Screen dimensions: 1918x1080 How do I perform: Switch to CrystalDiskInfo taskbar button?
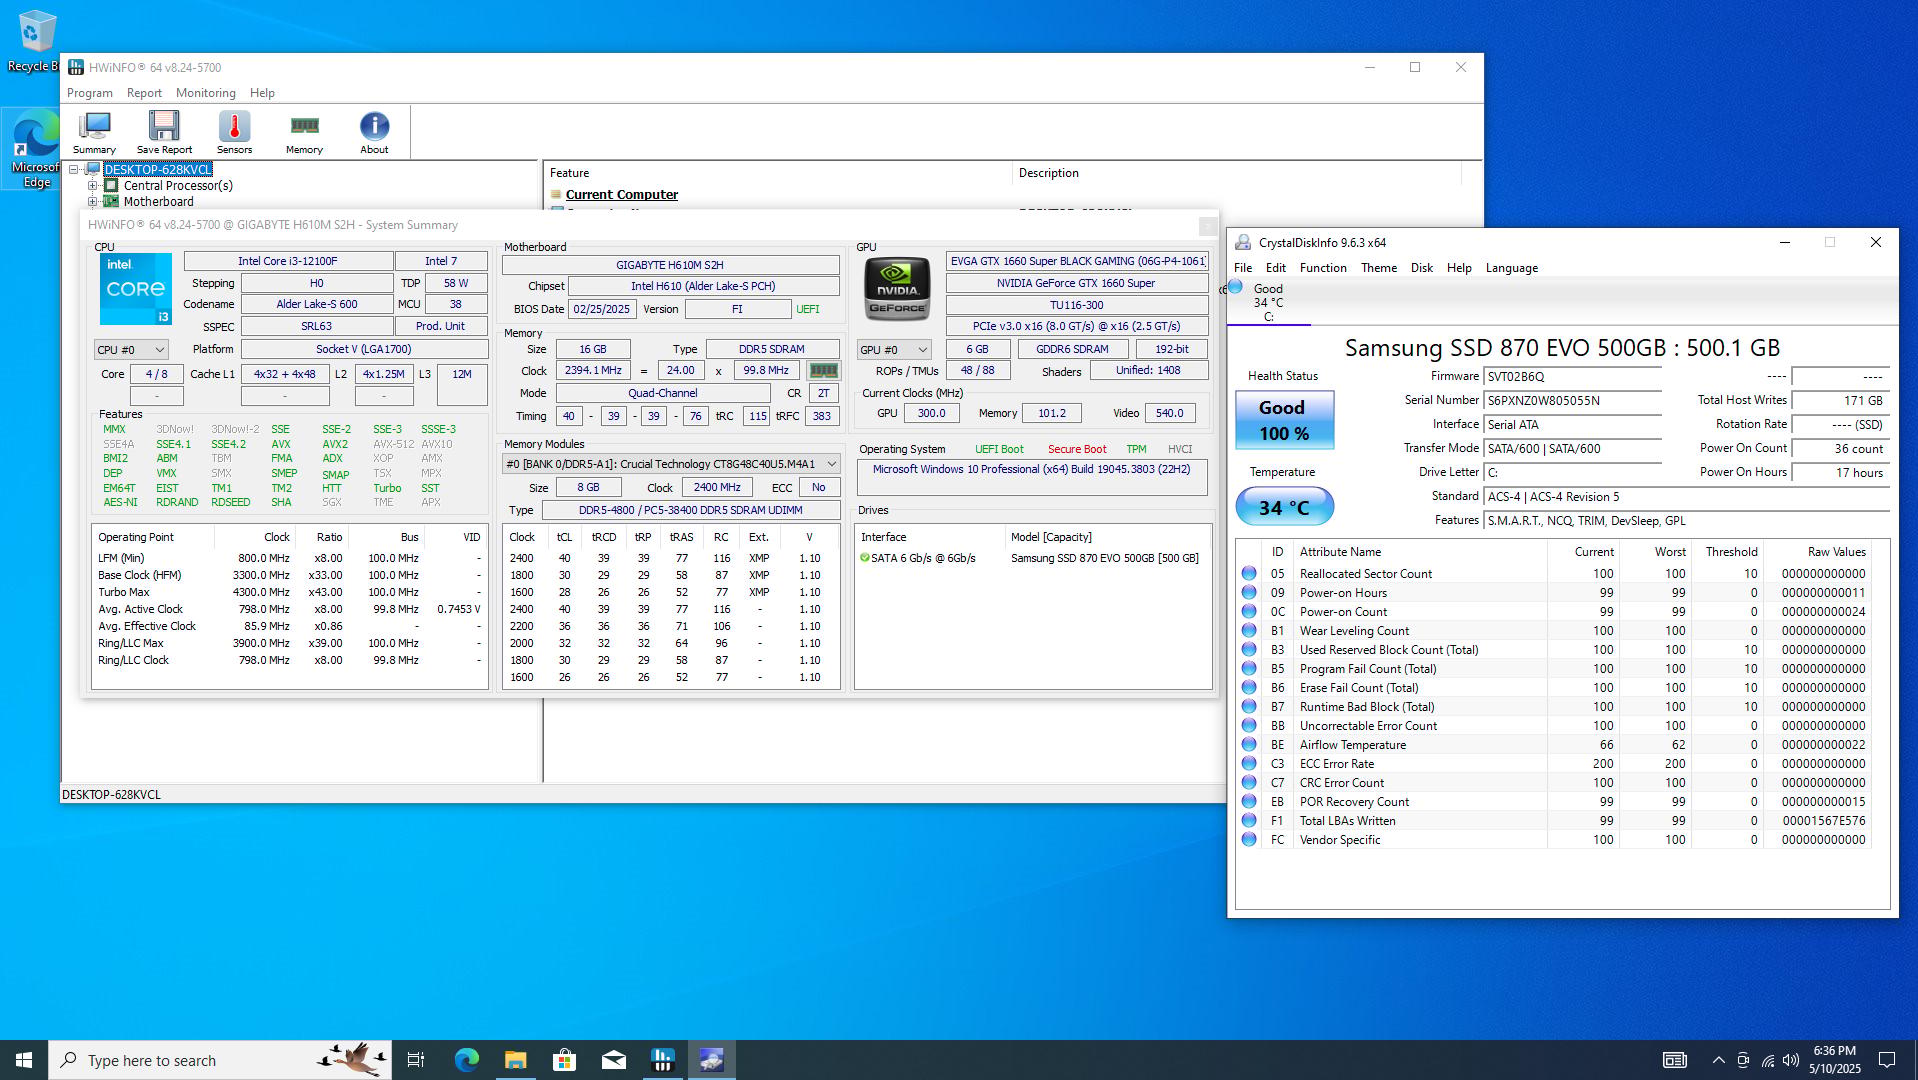[x=711, y=1060]
